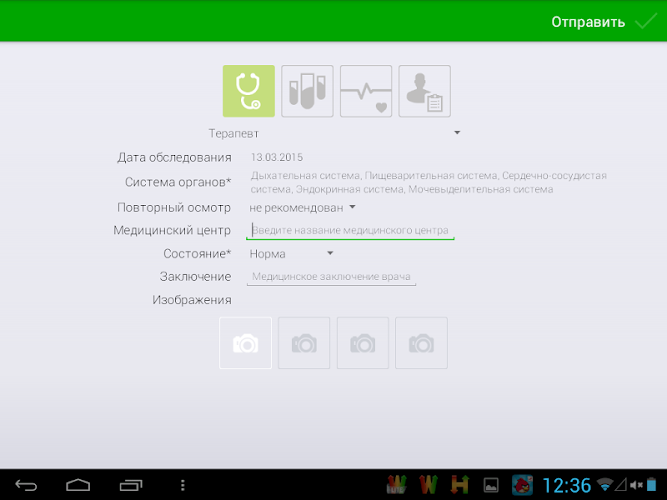Screen dimensions: 667x500
Task: Tap the Android back button
Action: click(26, 485)
